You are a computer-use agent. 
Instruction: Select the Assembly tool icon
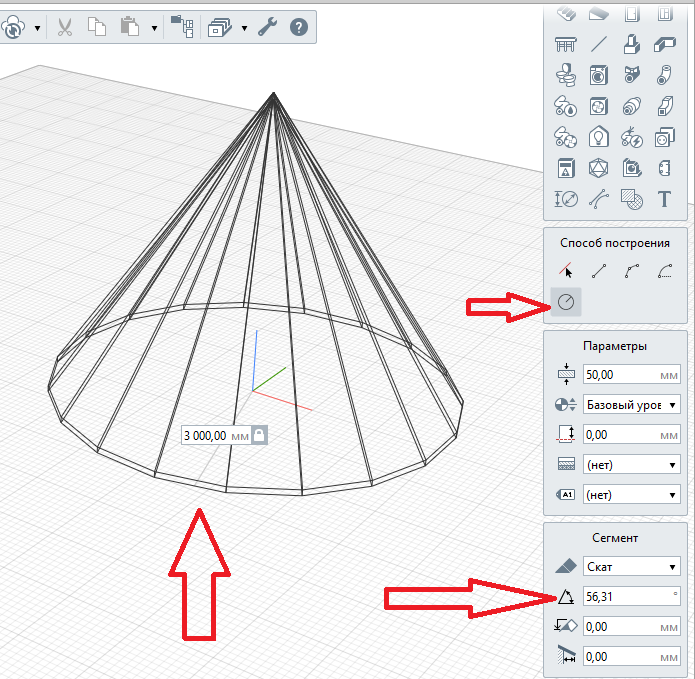632,168
